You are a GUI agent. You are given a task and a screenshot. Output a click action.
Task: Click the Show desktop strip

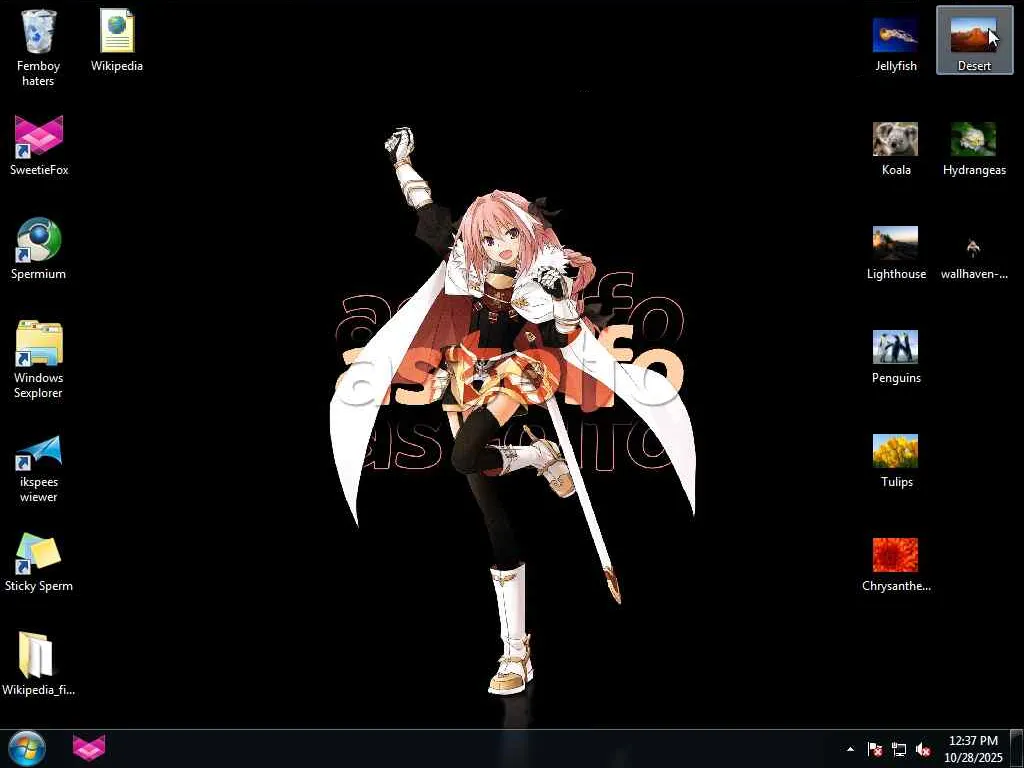[x=1017, y=749]
